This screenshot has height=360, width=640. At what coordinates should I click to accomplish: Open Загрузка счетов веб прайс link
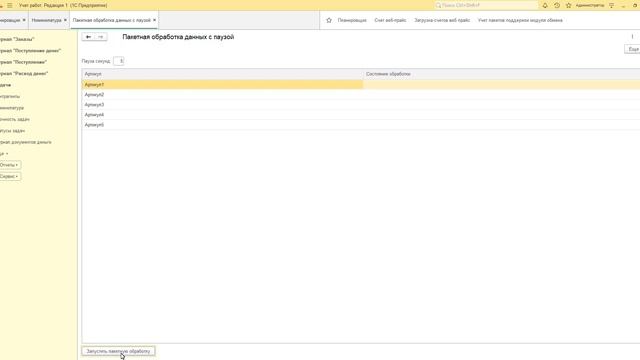[x=442, y=20]
